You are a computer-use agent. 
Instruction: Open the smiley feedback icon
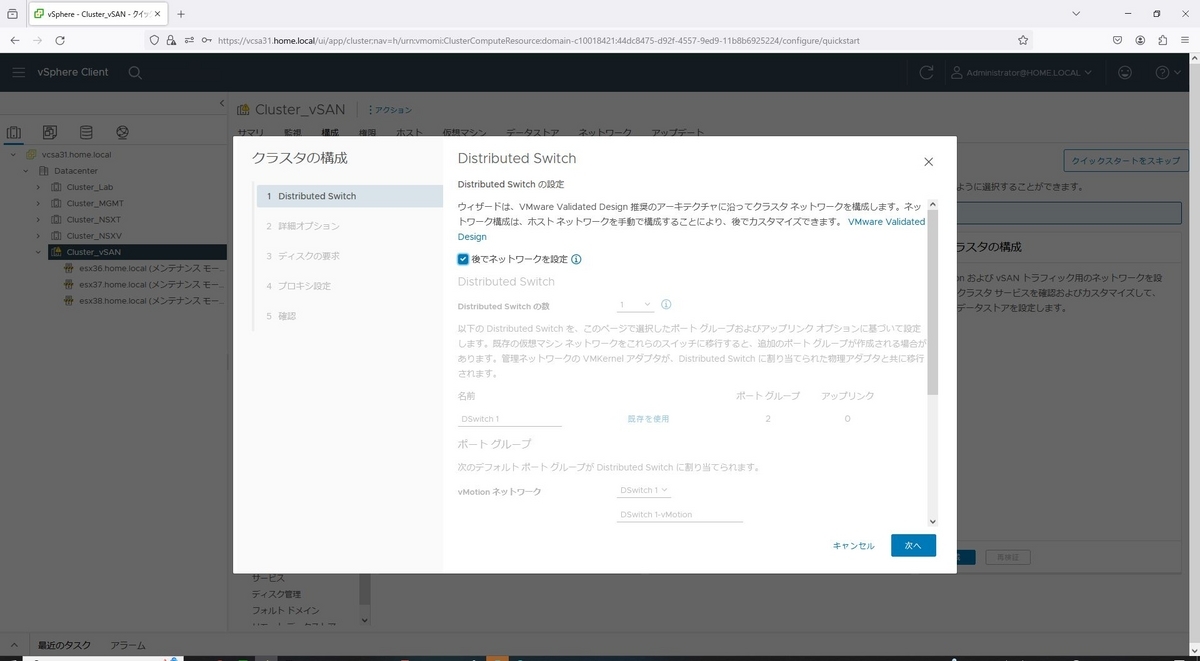[x=1126, y=72]
